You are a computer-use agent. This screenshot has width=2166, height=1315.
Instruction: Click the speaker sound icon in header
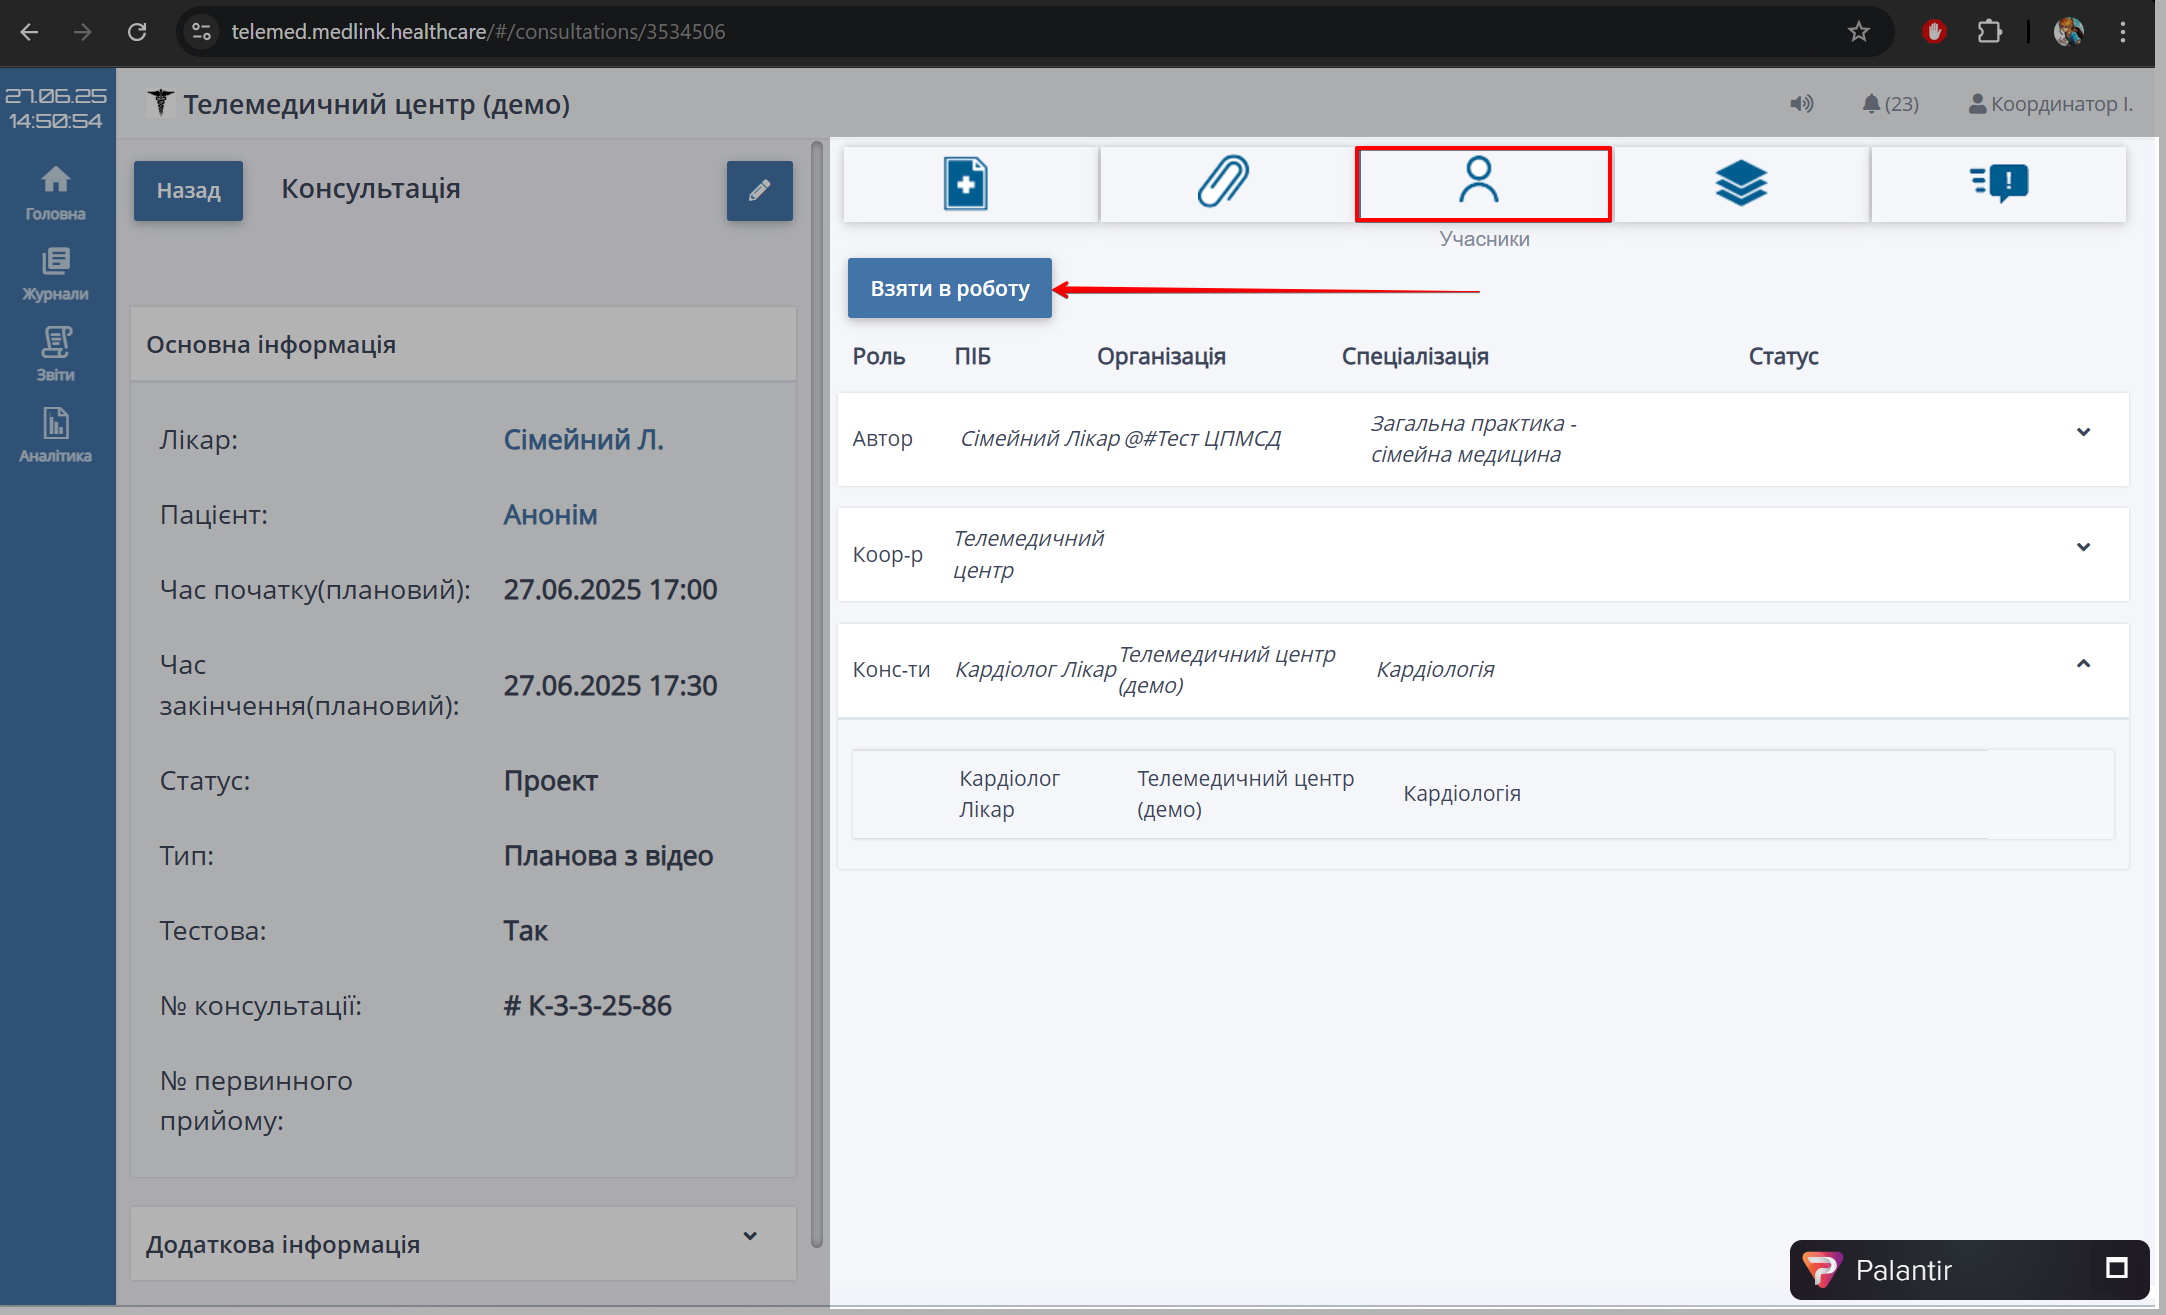pyautogui.click(x=1801, y=104)
